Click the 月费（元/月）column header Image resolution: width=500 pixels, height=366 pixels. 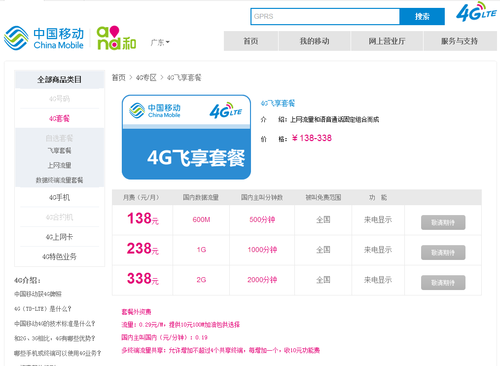[x=141, y=198]
